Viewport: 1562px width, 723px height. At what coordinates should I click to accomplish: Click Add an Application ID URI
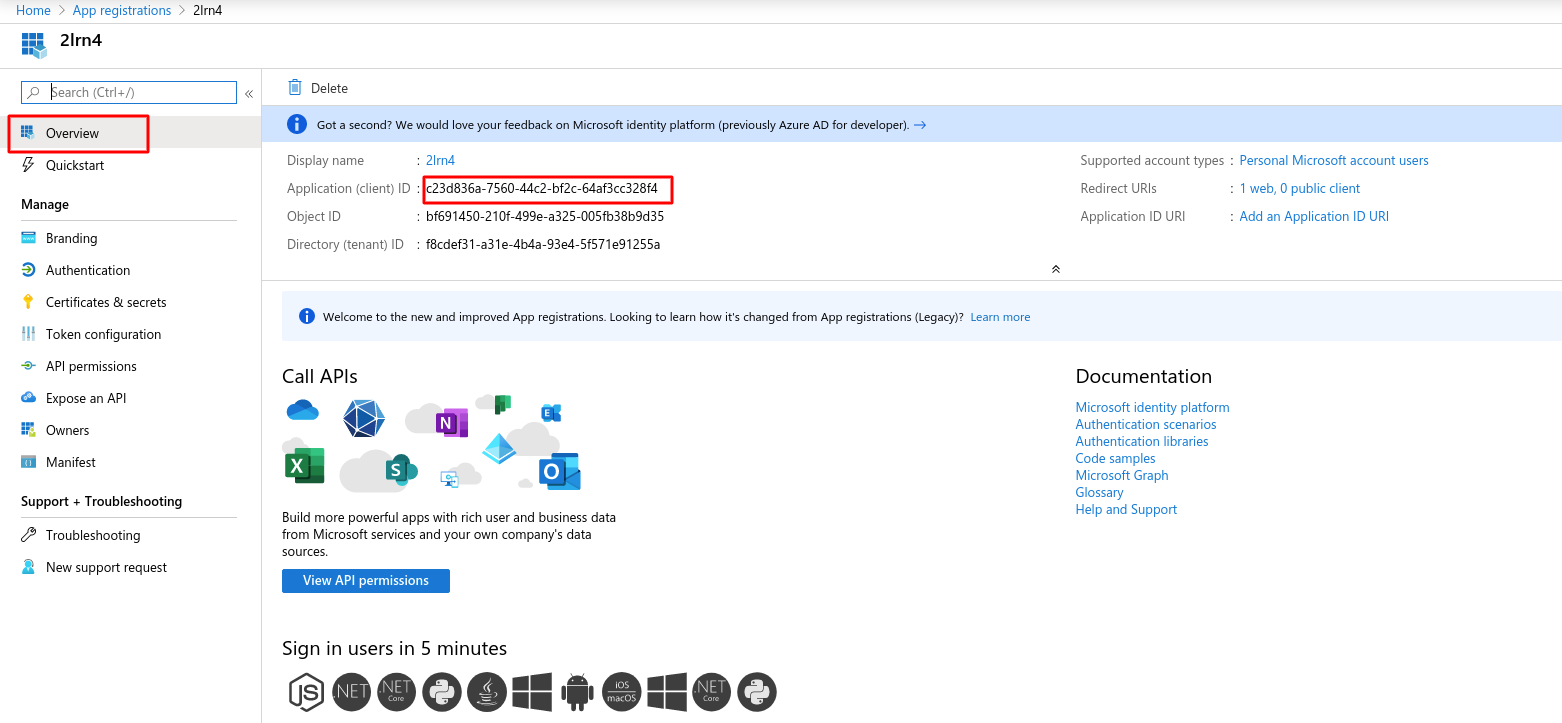tap(1314, 216)
